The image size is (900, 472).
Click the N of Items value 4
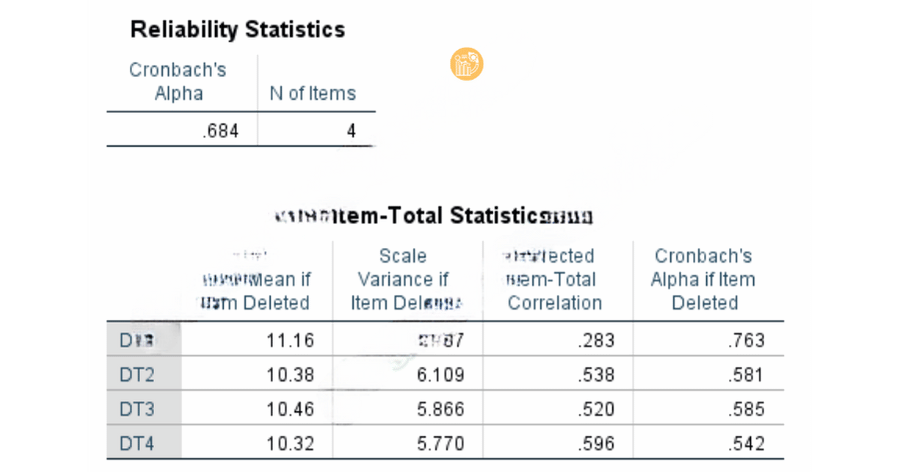click(351, 130)
